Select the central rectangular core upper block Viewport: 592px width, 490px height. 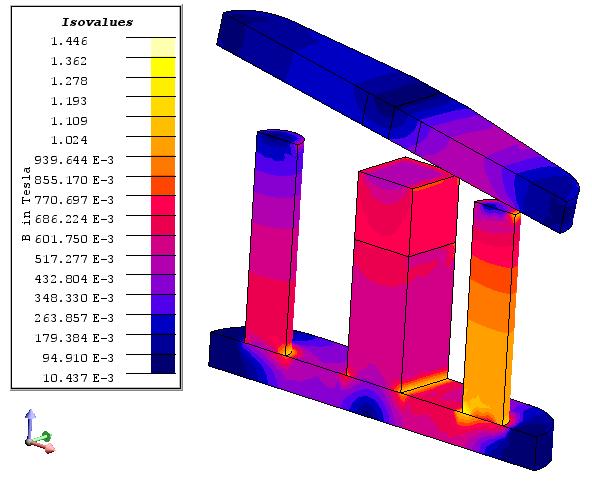[406, 208]
